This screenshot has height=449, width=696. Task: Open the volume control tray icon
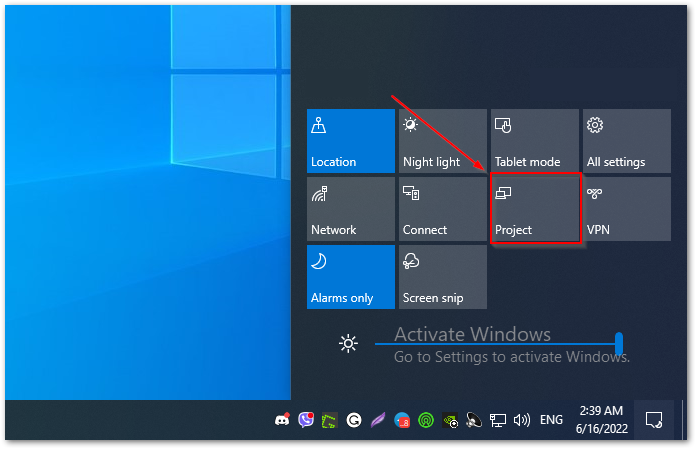tap(522, 420)
